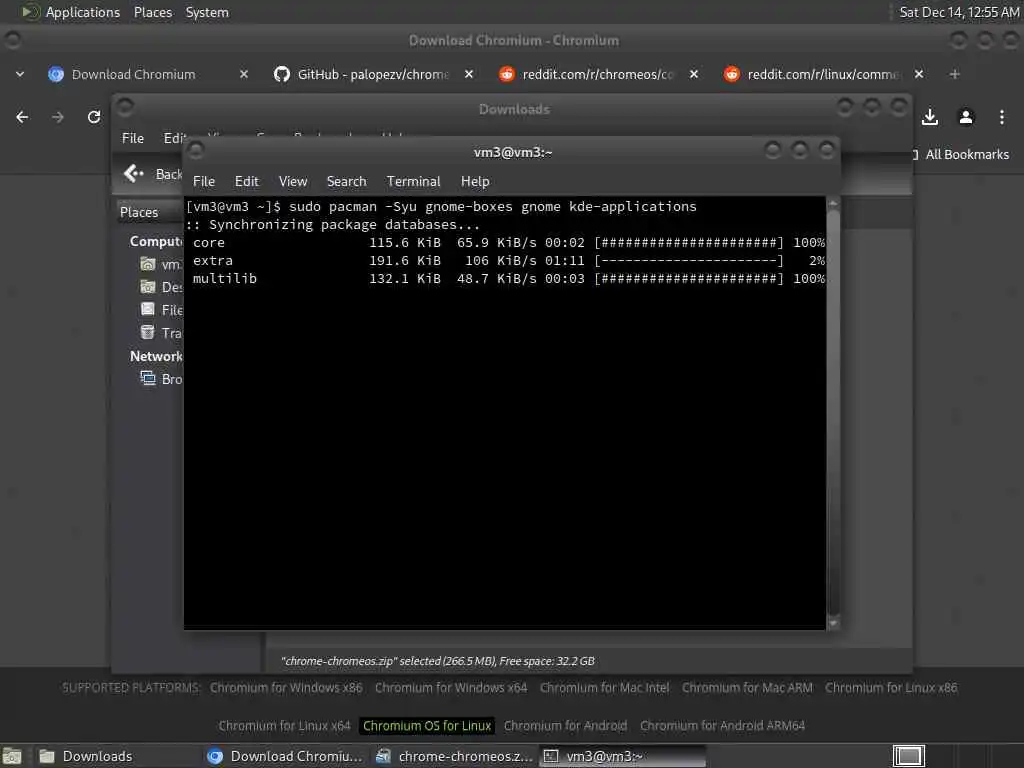Viewport: 1024px width, 768px height.
Task: Open the Chromium for Windows x86 link
Action: [285, 688]
